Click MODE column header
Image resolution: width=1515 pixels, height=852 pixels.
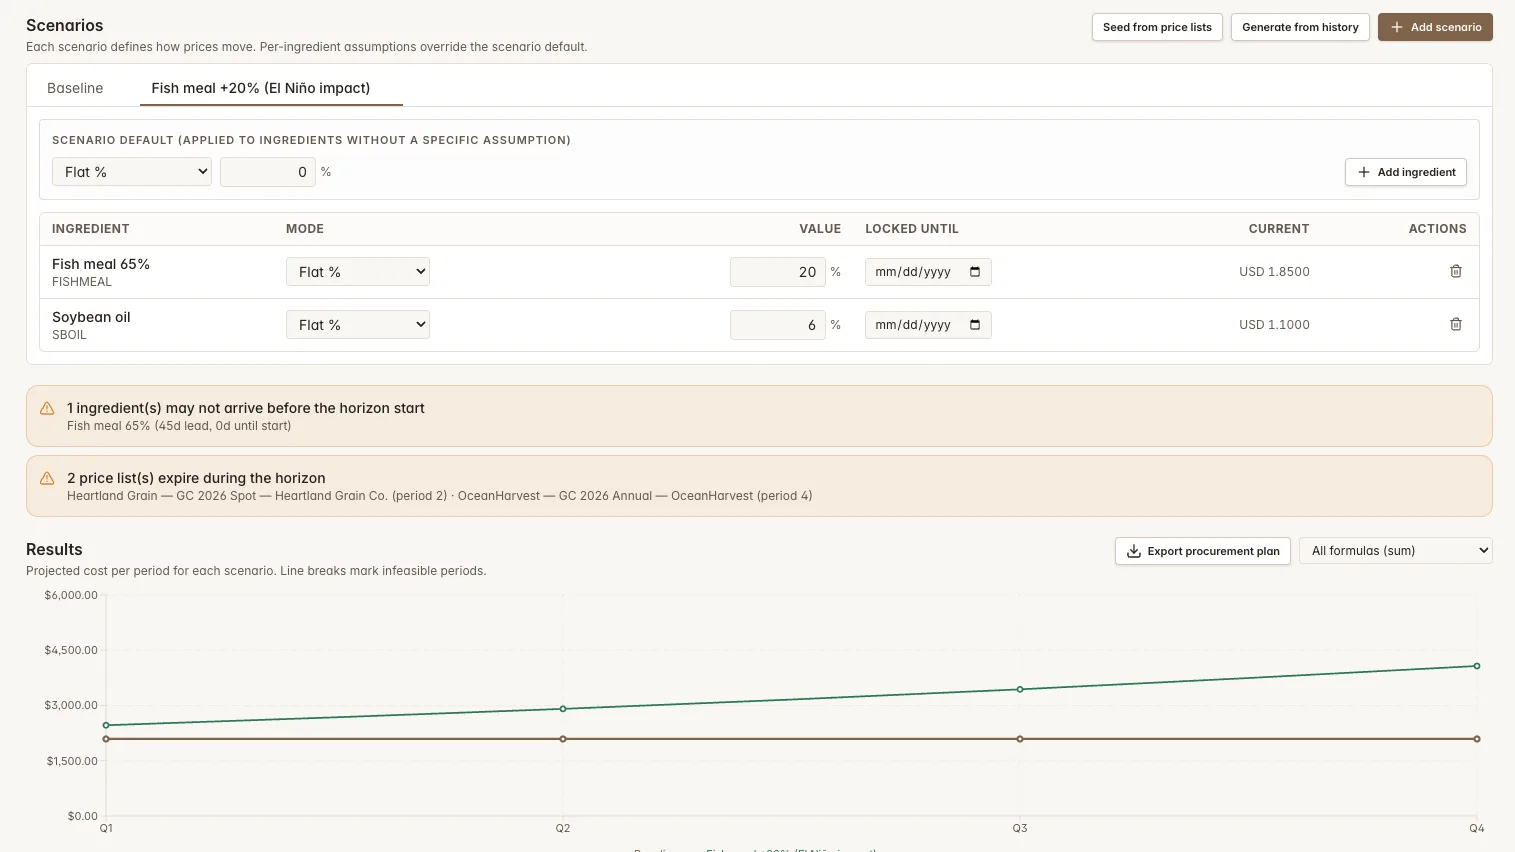305,229
